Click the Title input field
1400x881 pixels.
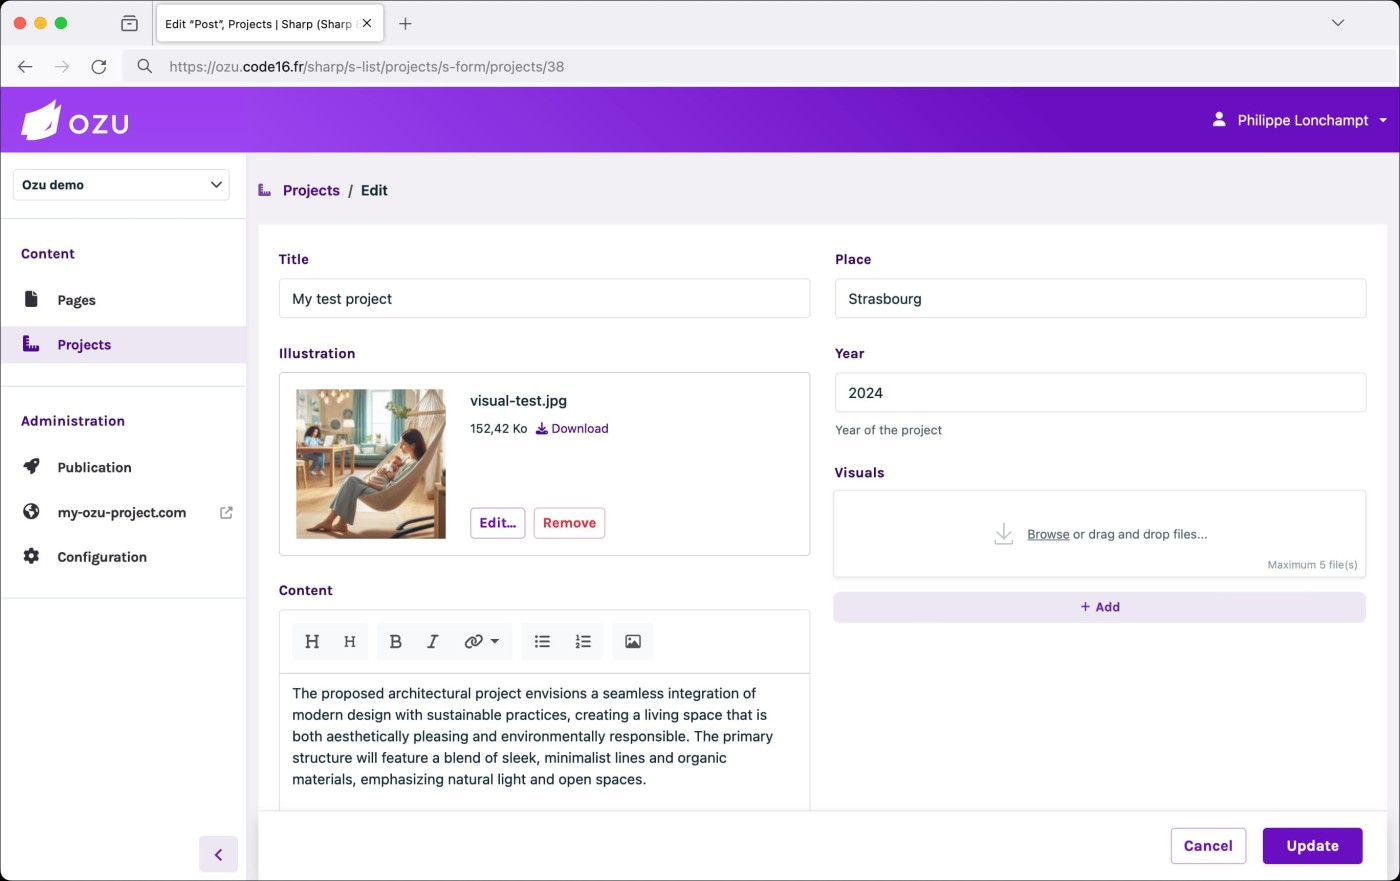click(x=544, y=299)
